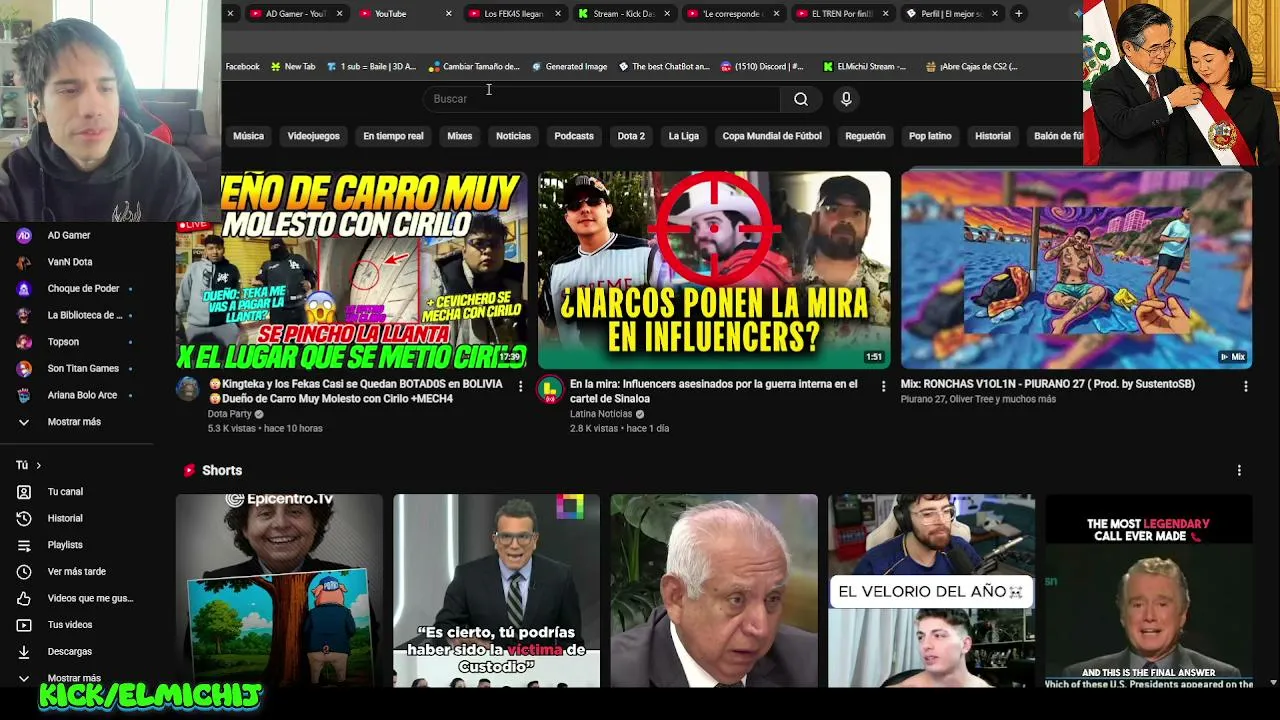
Task: Close the 'Stream - Kick' tab
Action: tap(666, 14)
